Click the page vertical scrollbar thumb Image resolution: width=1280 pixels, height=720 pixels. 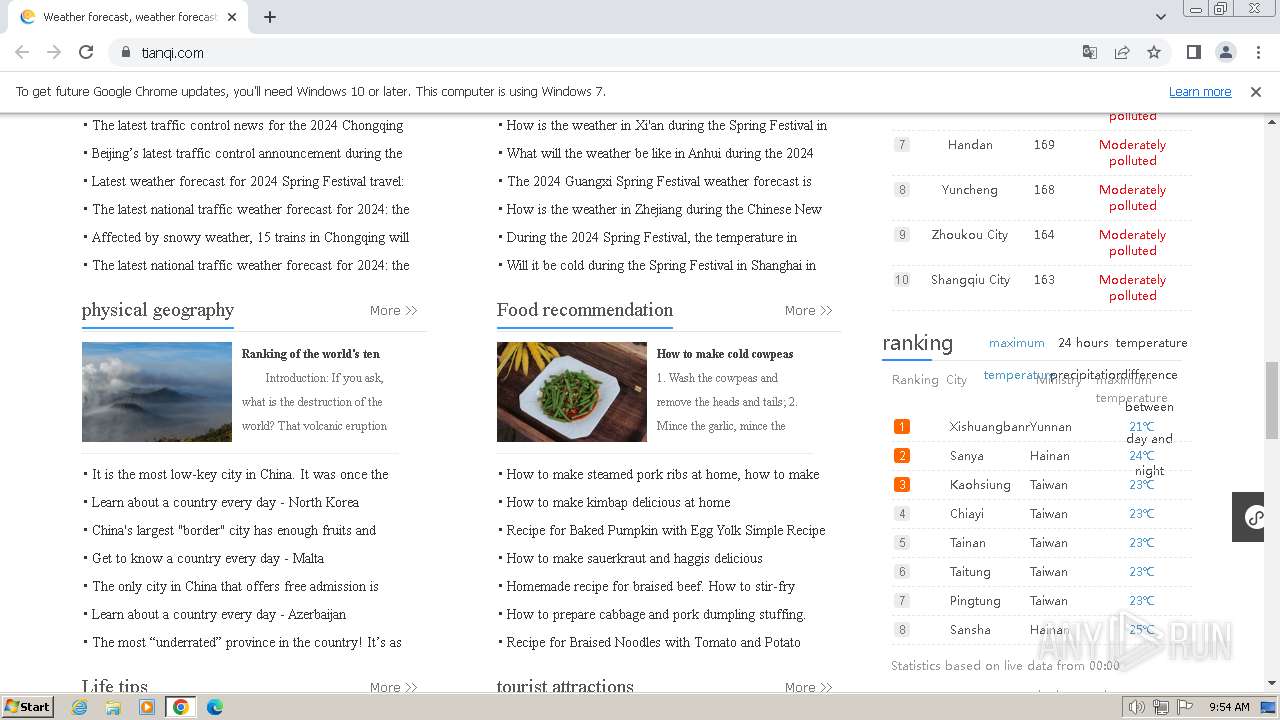click(1271, 400)
